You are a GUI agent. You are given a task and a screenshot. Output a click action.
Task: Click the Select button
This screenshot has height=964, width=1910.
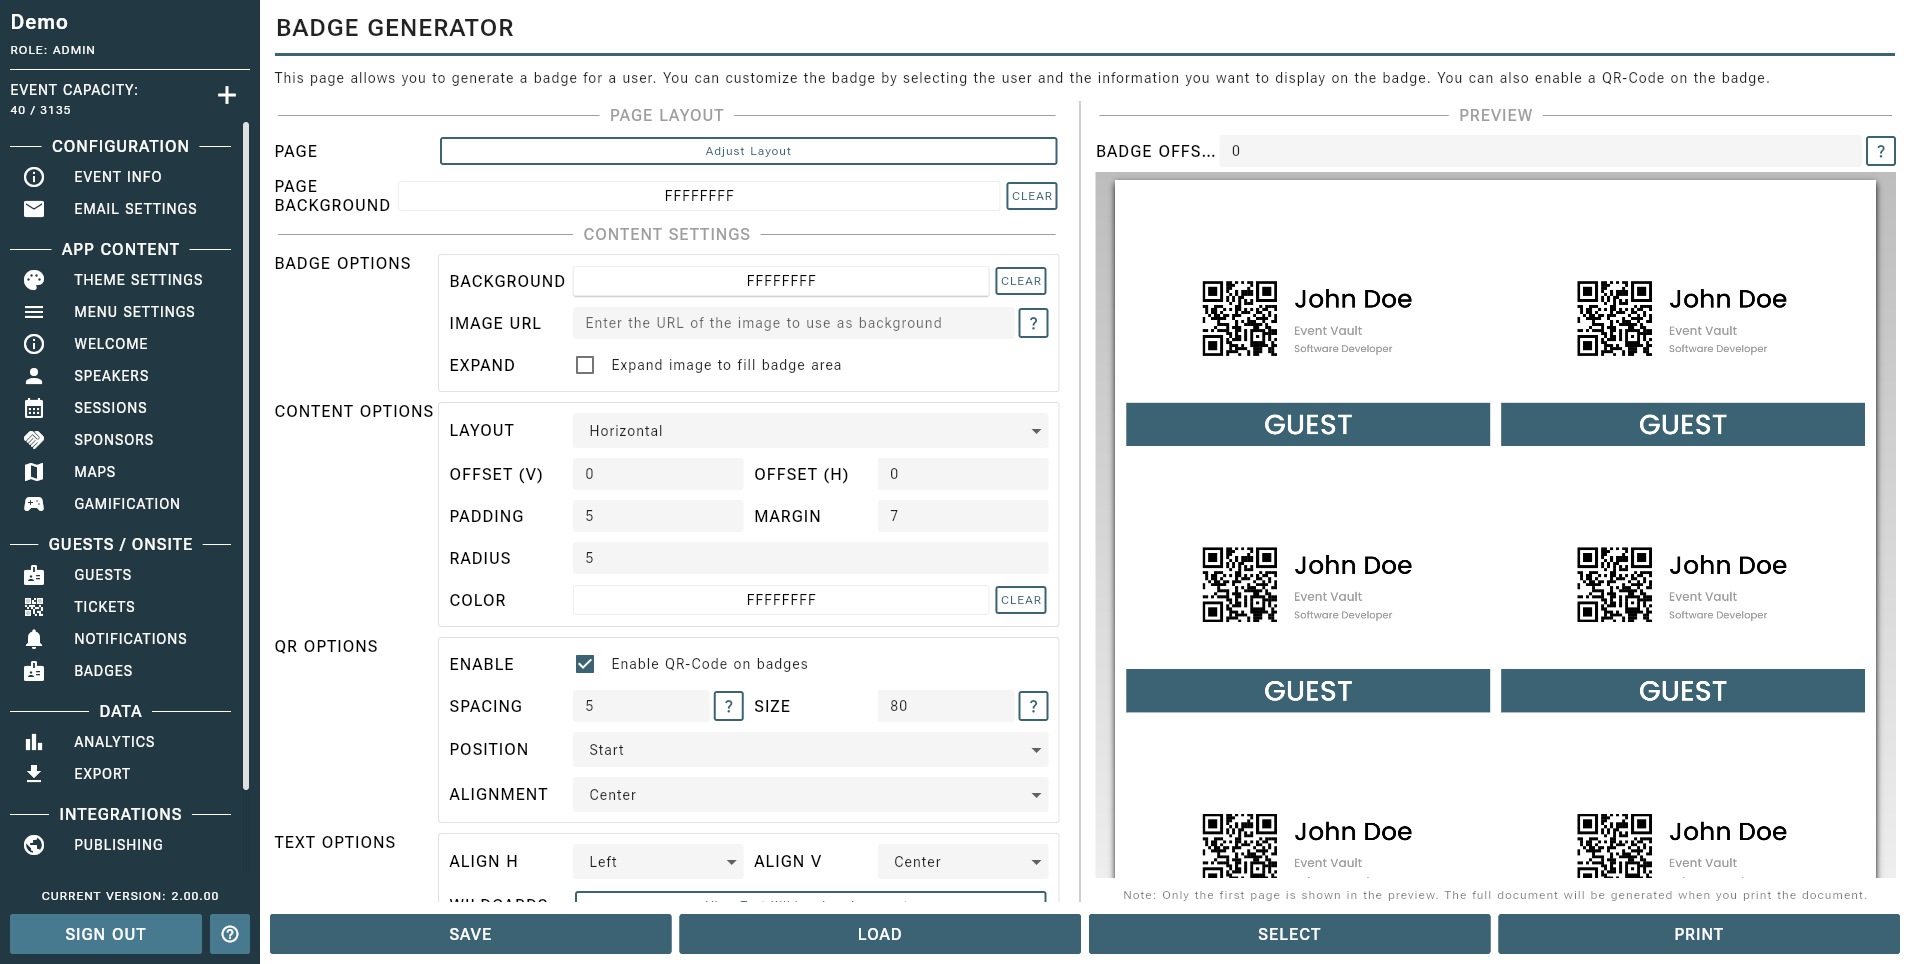click(1289, 934)
